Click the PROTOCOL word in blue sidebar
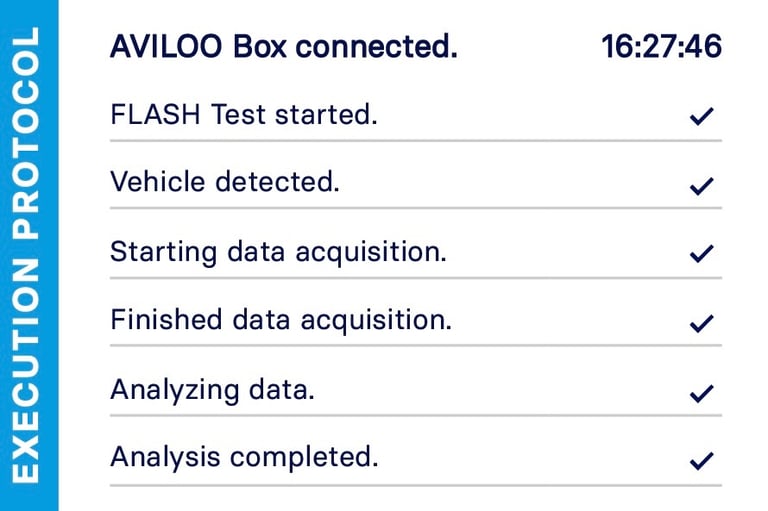Screen dimensions: 768x511 [25, 133]
